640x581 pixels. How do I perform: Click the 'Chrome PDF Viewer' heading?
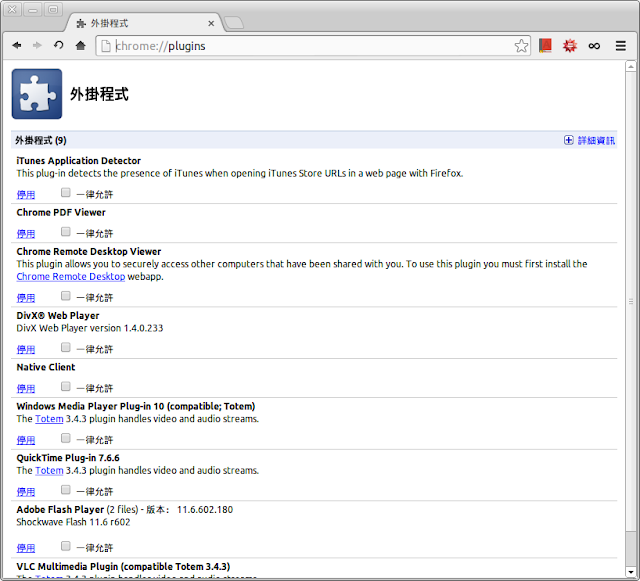pyautogui.click(x=61, y=212)
